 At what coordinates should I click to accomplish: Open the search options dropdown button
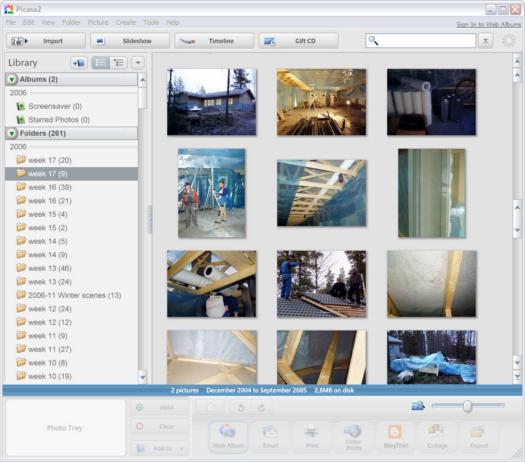[x=485, y=41]
